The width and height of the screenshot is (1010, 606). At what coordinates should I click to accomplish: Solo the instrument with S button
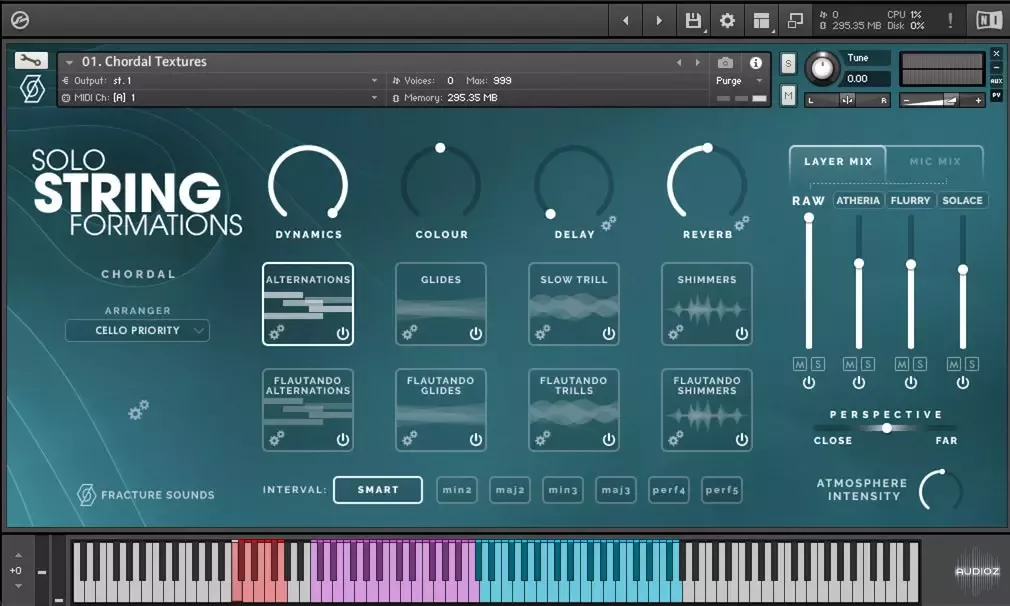pos(788,64)
